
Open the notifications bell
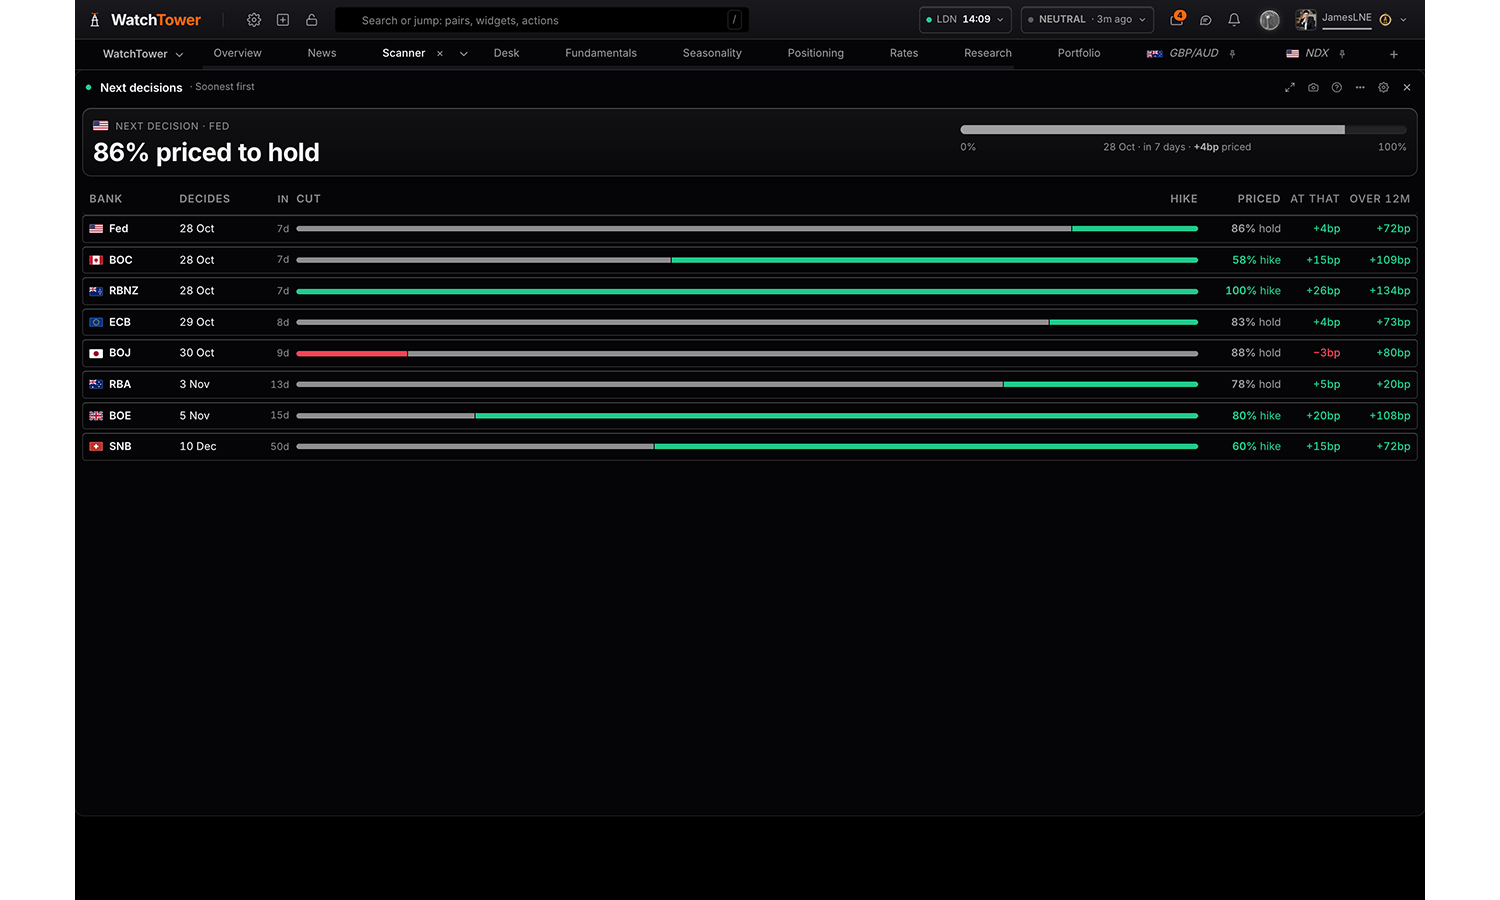pyautogui.click(x=1234, y=20)
